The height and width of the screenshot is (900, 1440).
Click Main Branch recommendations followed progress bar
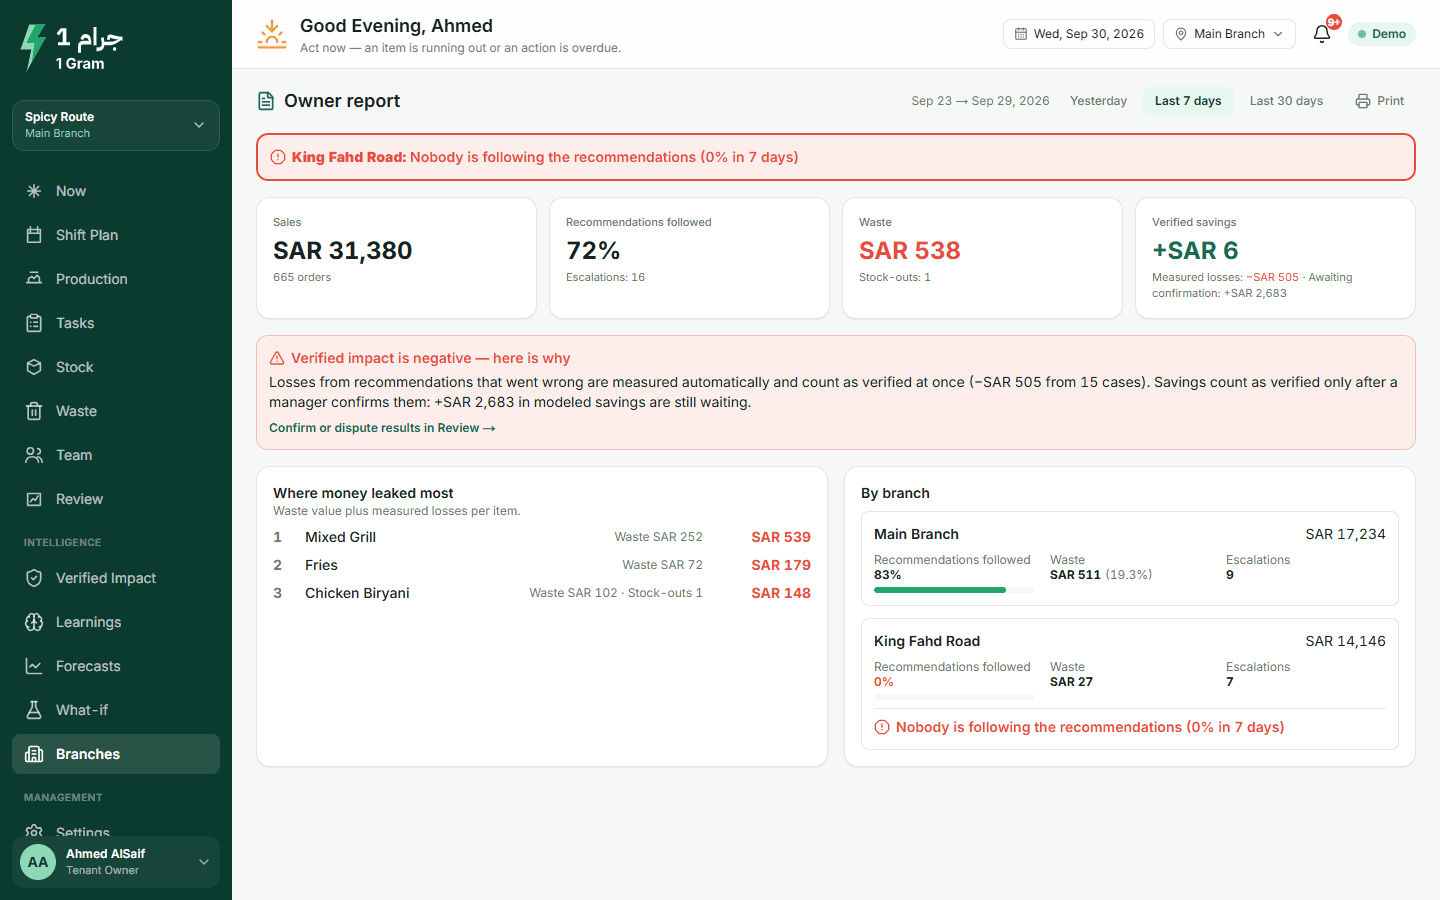point(954,590)
